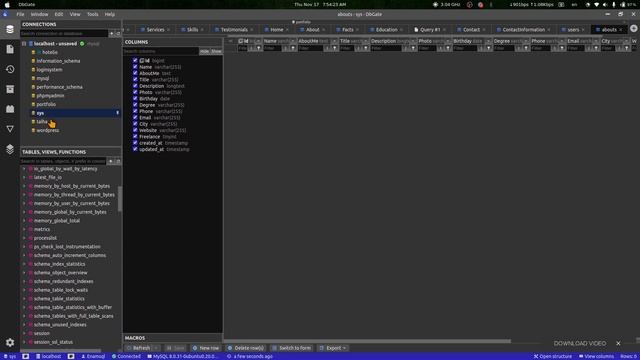Click filter icon in Title column
Screen dimensions: 640x360
pos(365,48)
